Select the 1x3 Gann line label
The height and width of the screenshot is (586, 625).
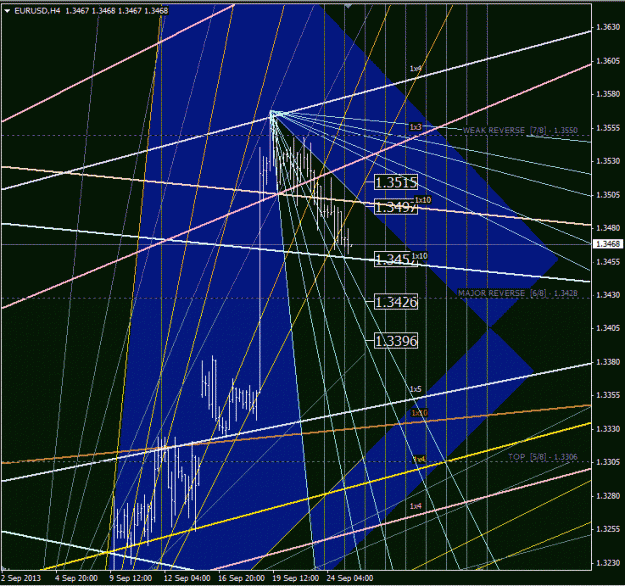coord(415,127)
